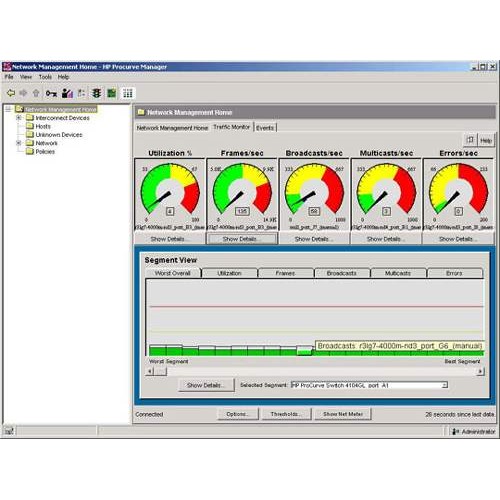Click Show Details in Segment View
The height and width of the screenshot is (500, 500).
point(206,385)
